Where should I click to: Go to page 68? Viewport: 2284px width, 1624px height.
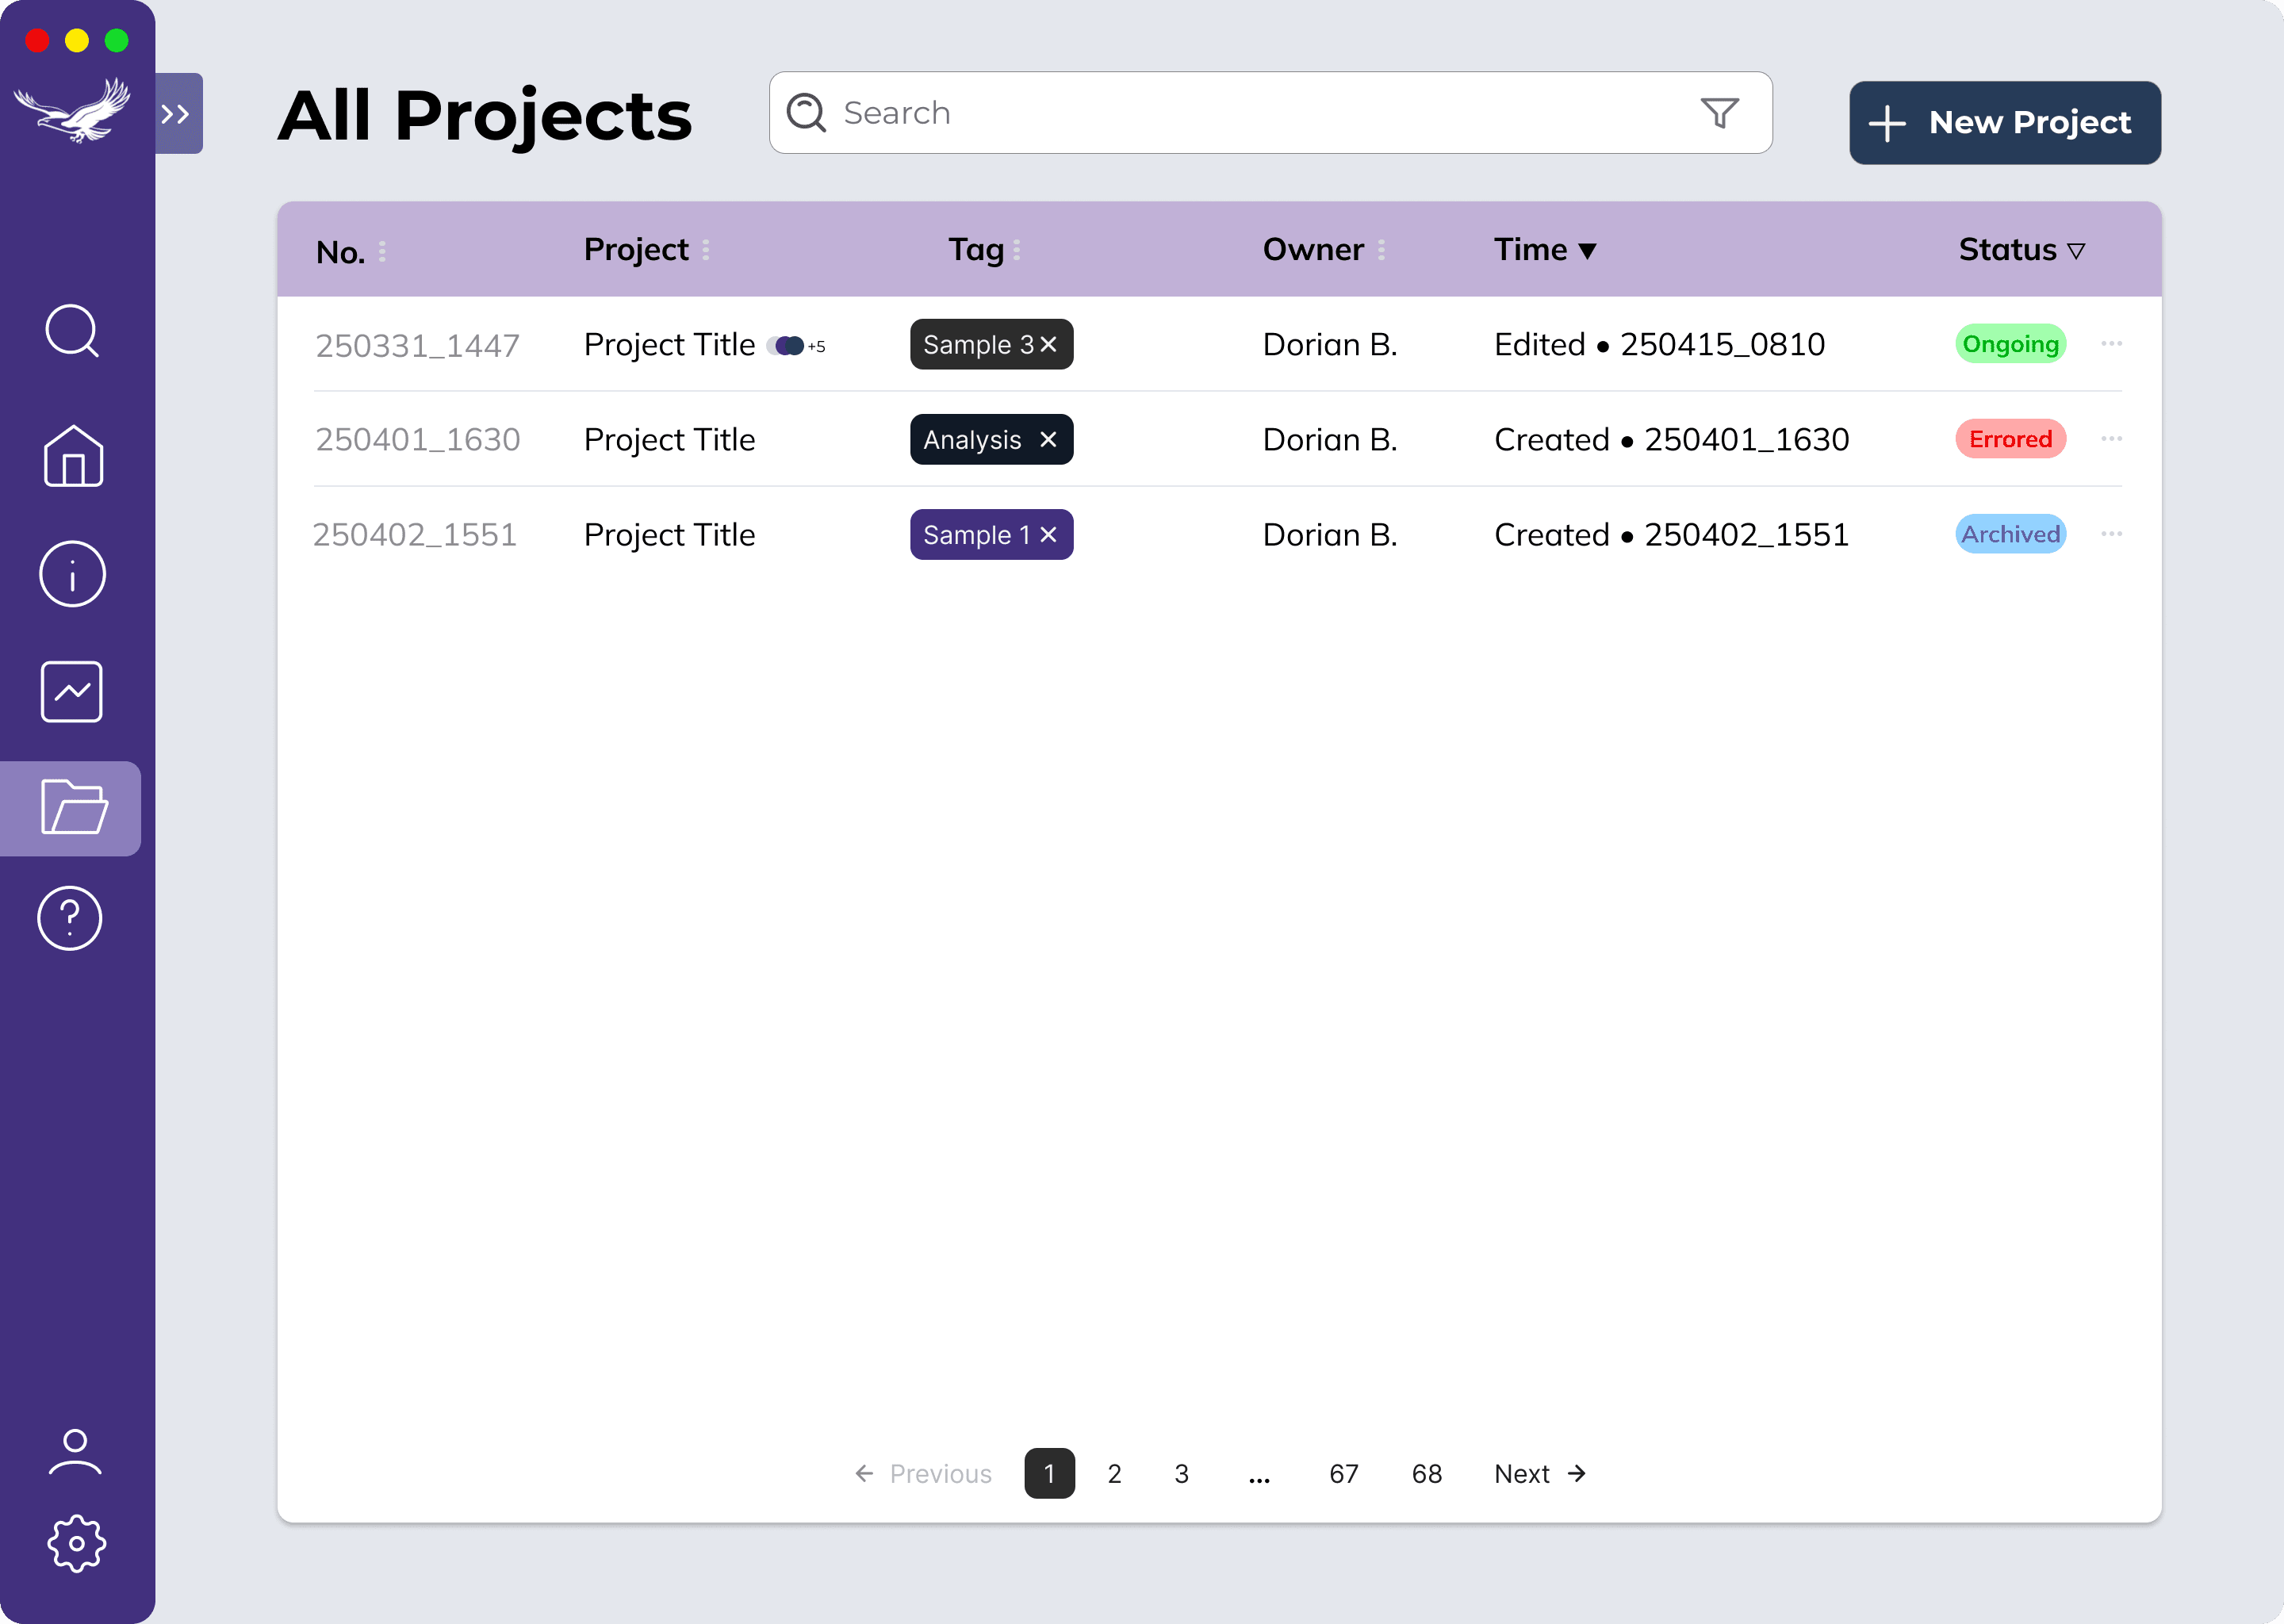tap(1426, 1474)
